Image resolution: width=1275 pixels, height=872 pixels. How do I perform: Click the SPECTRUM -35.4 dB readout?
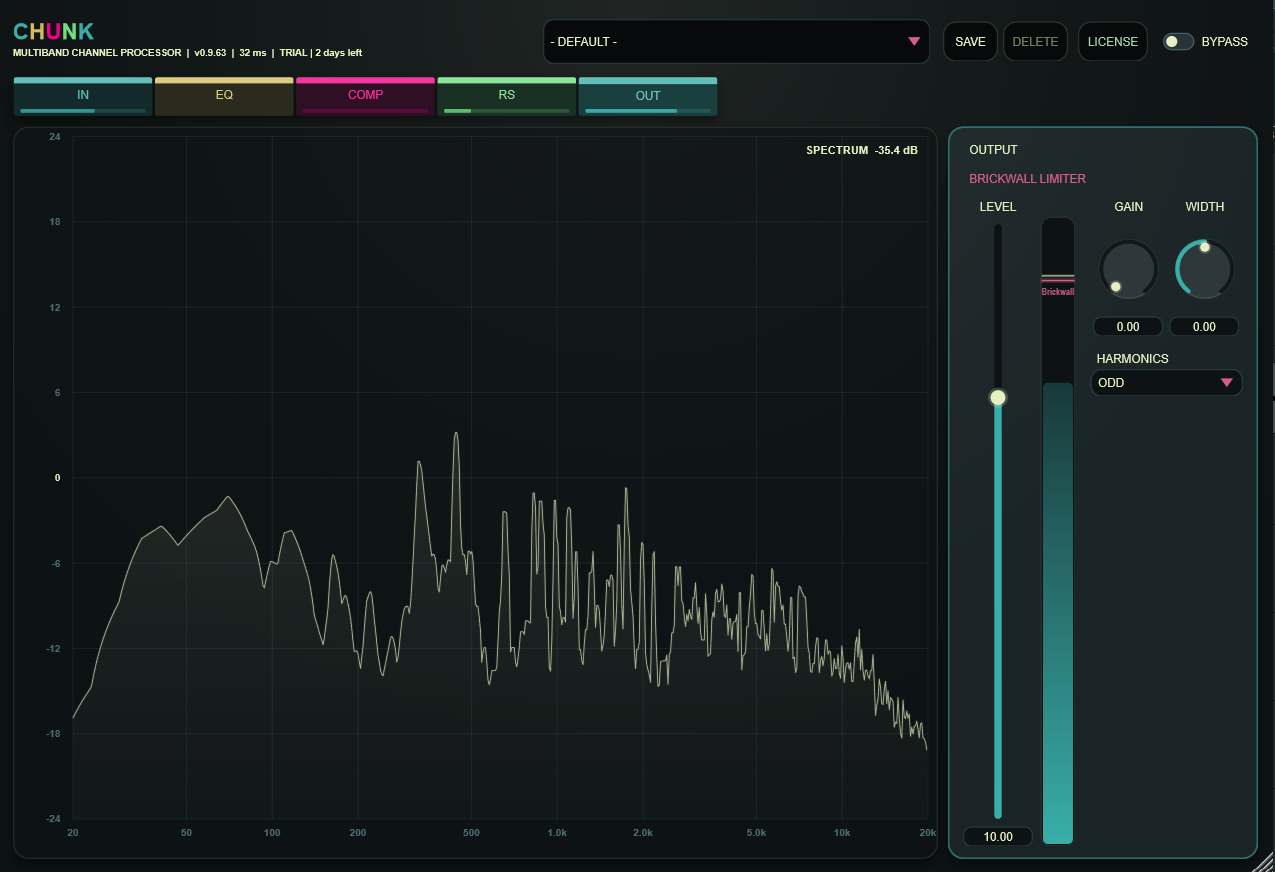pyautogui.click(x=861, y=151)
